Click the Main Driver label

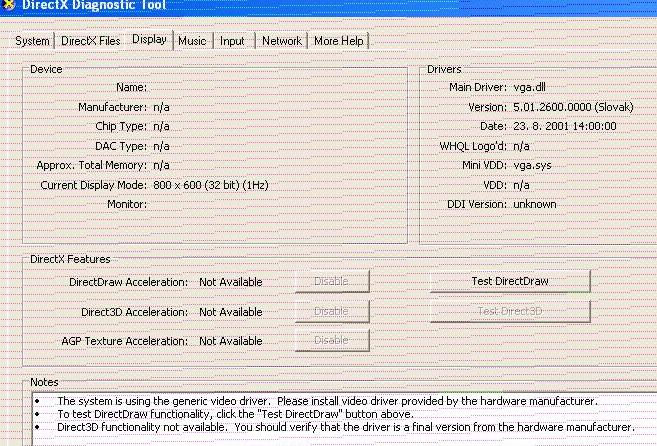click(478, 87)
